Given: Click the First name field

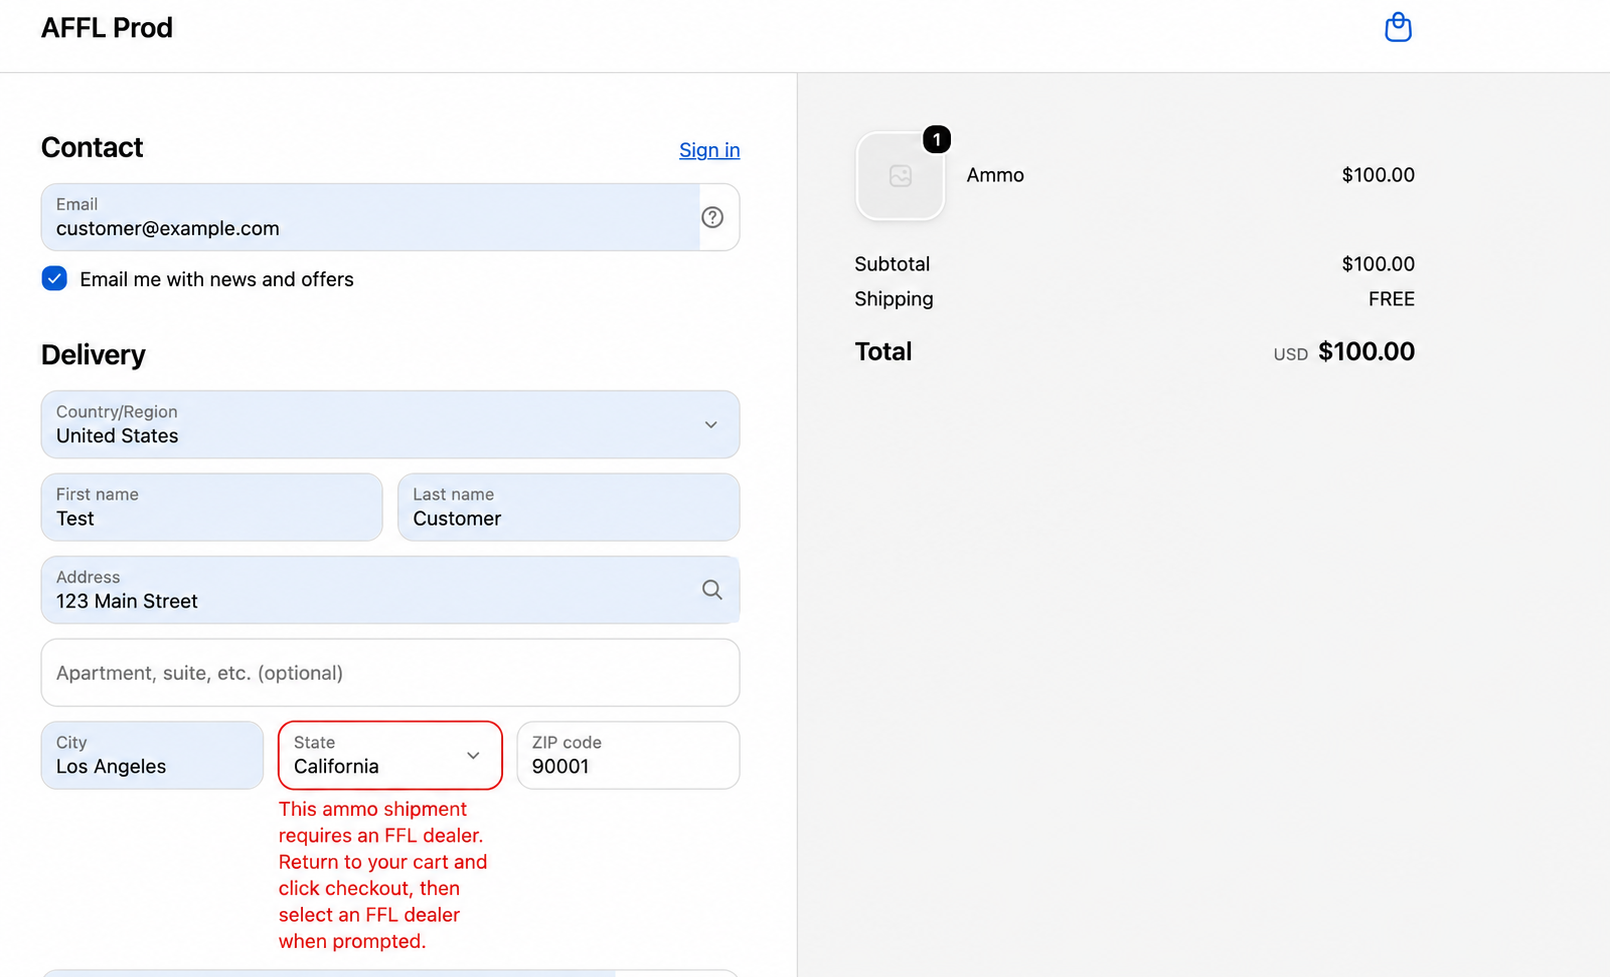Looking at the screenshot, I should point(212,507).
